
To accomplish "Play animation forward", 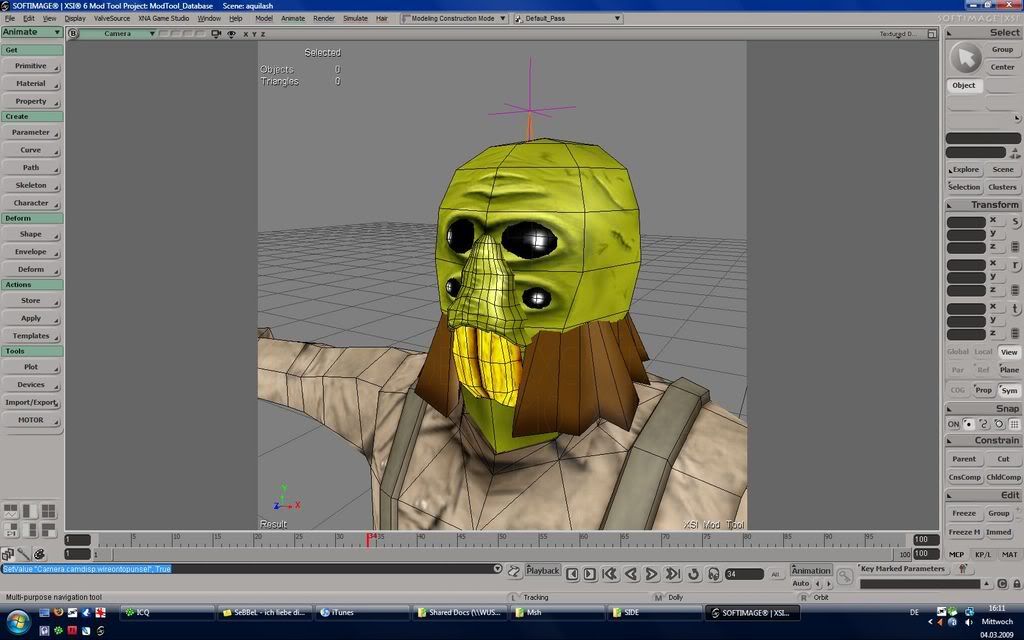I will click(651, 574).
